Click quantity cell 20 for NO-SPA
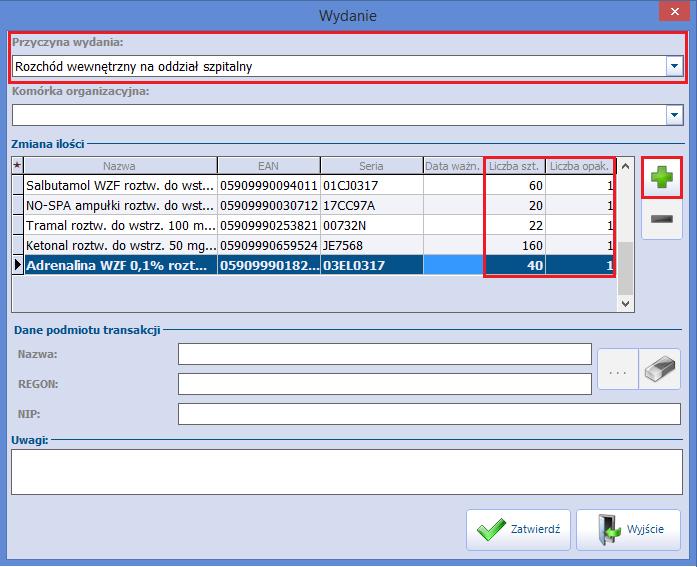The width and height of the screenshot is (697, 567). tap(515, 205)
